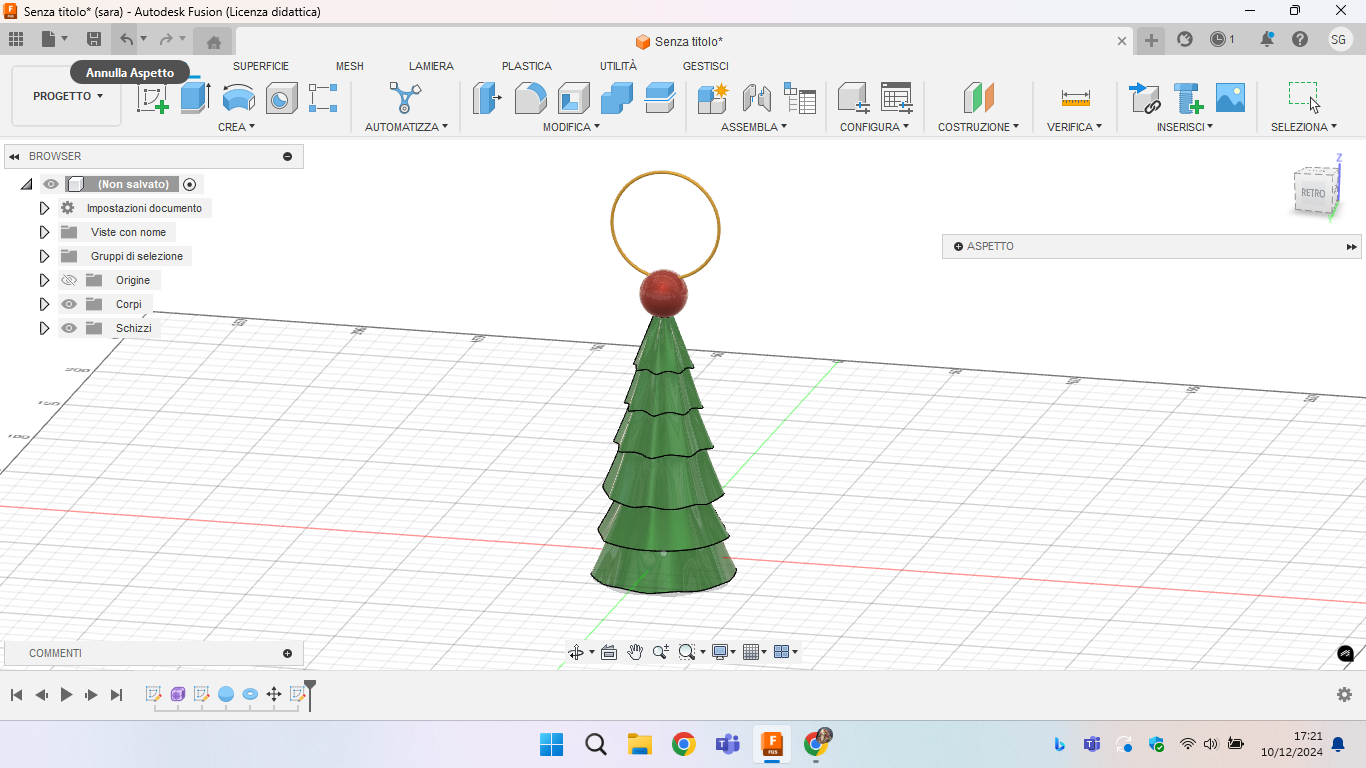
Task: Jump to the timeline beginning
Action: tap(16, 694)
